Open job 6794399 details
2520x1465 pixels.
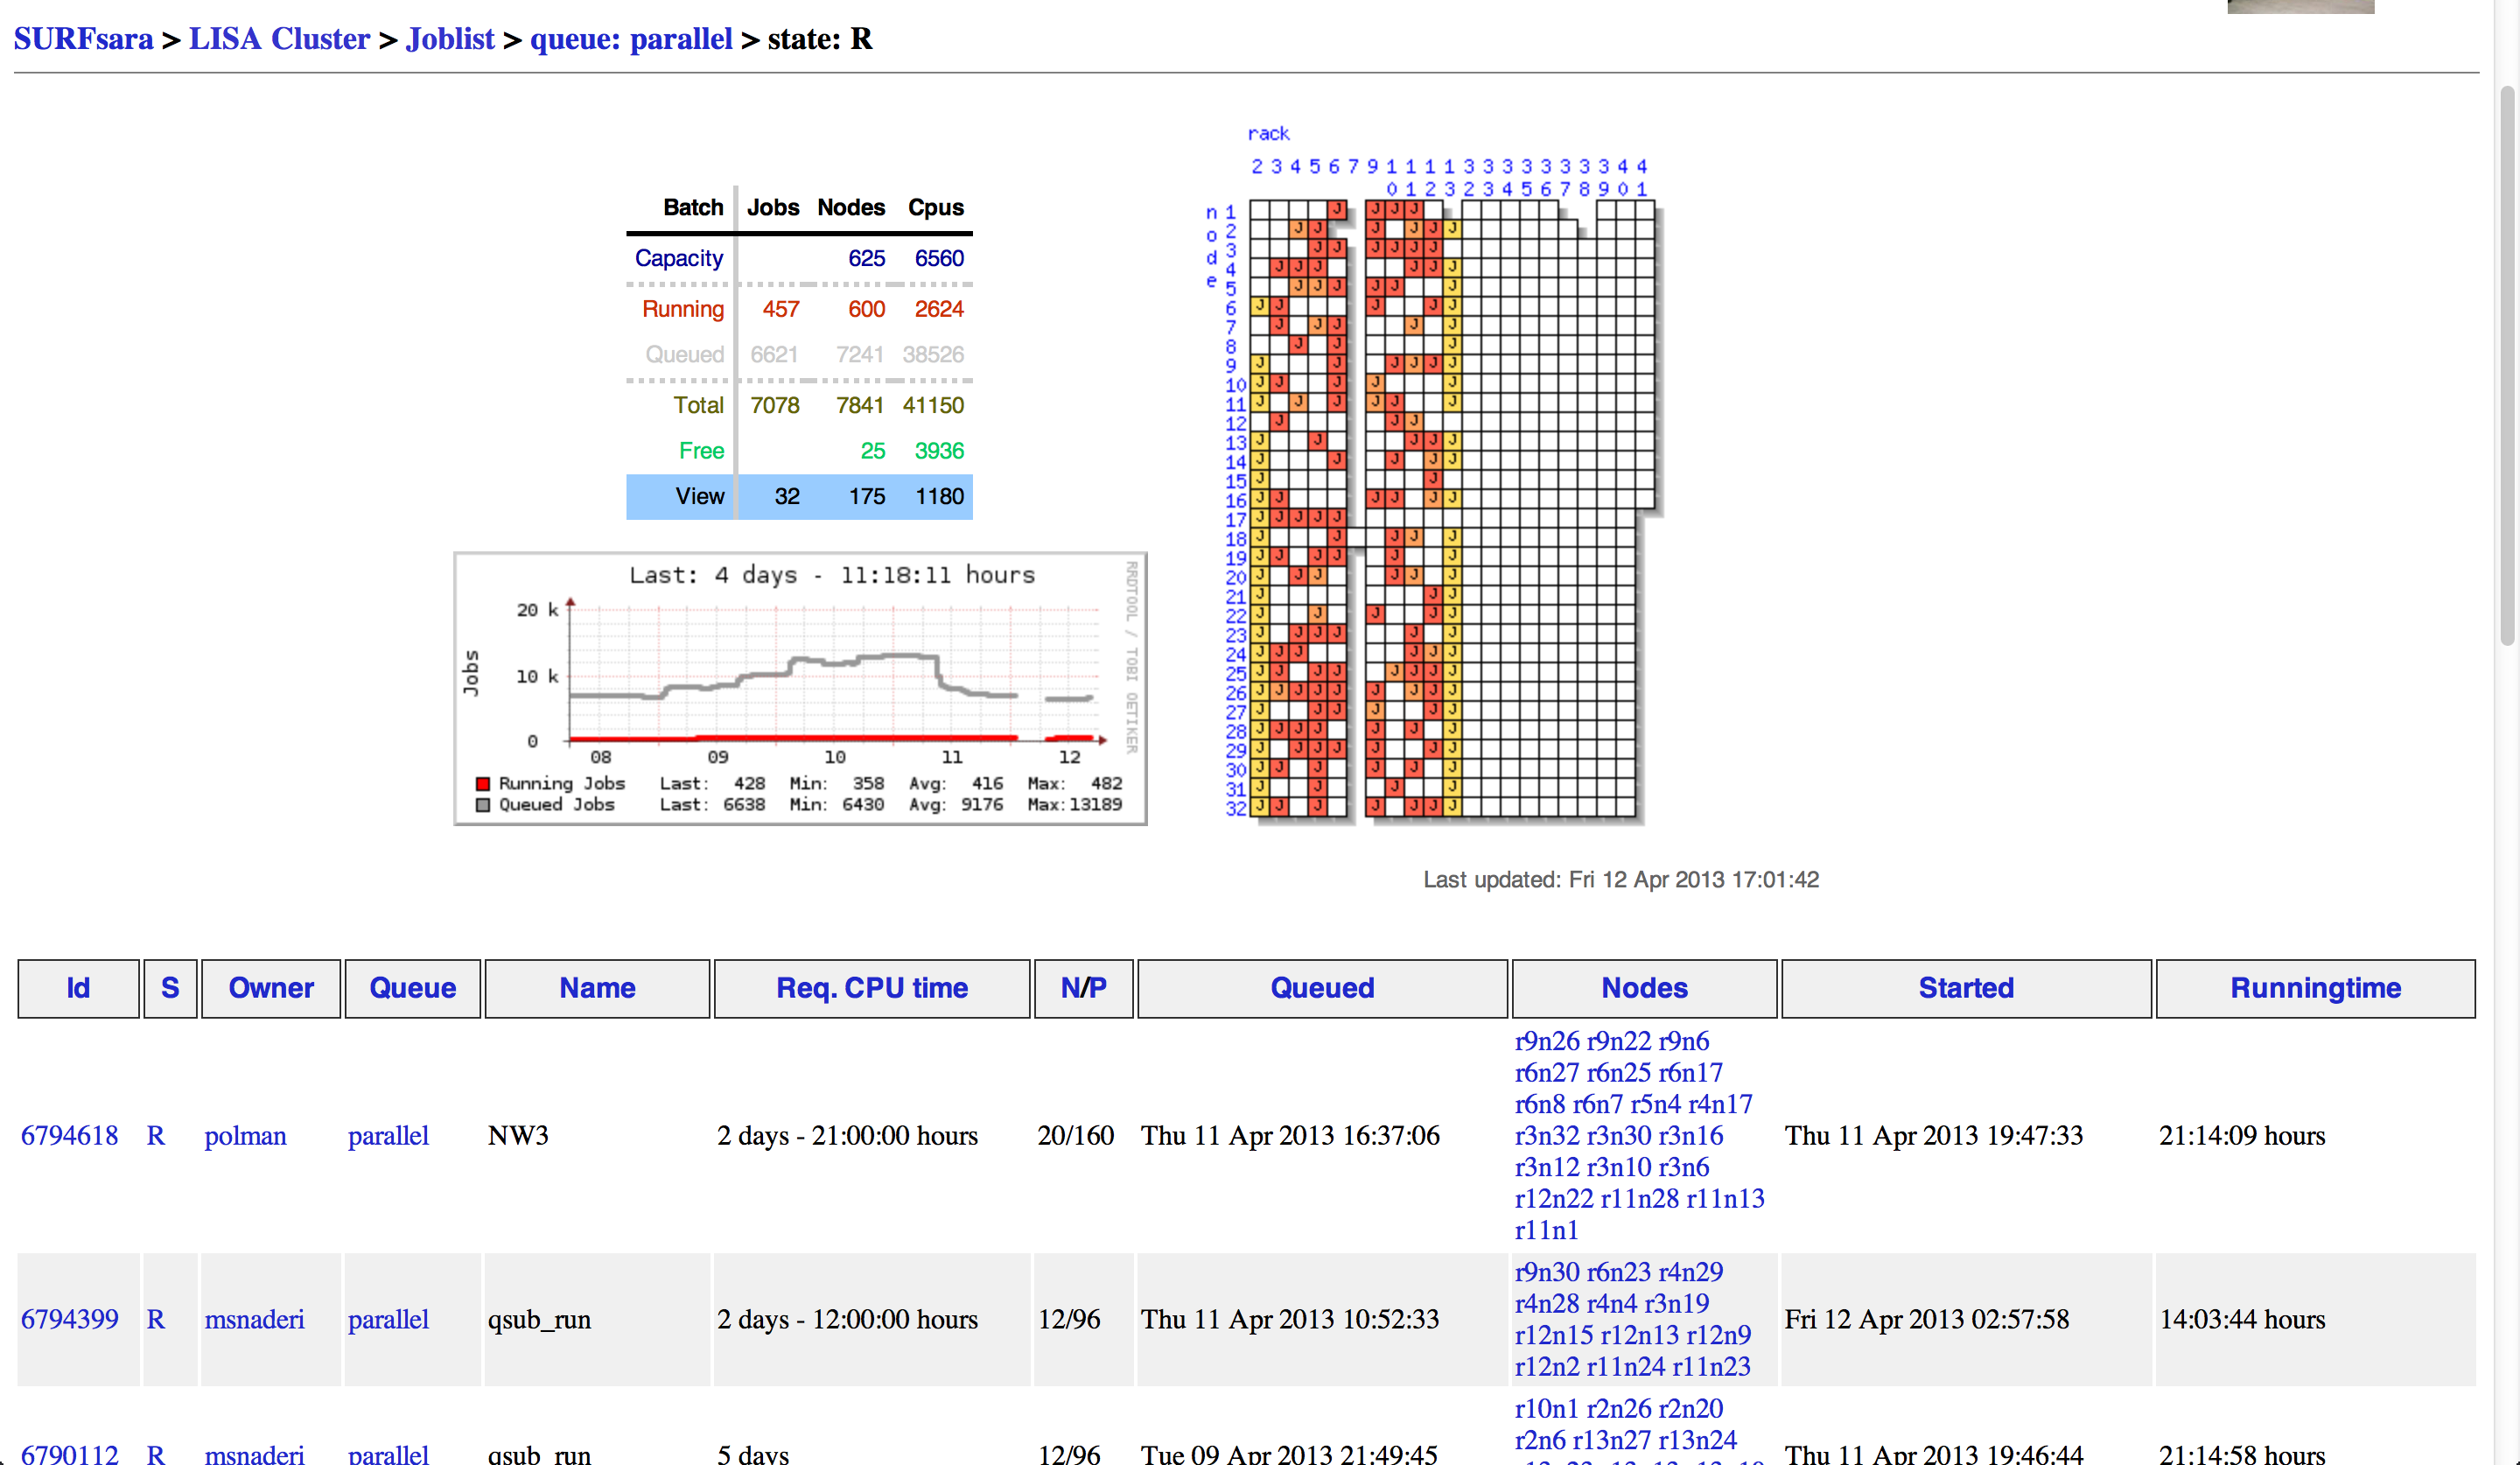point(69,1320)
